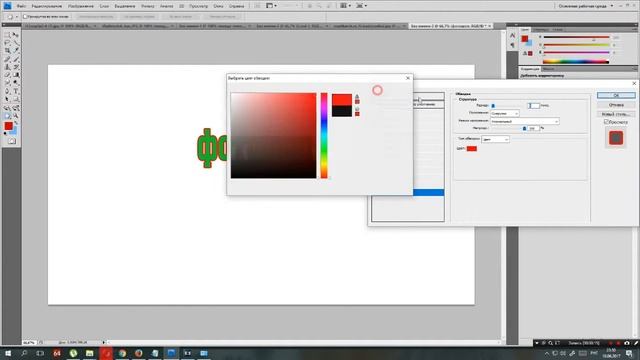Image resolution: width=640 pixels, height=360 pixels.
Task: Toggle Просмотр checkbox in Layer Style dialog
Action: pos(606,122)
